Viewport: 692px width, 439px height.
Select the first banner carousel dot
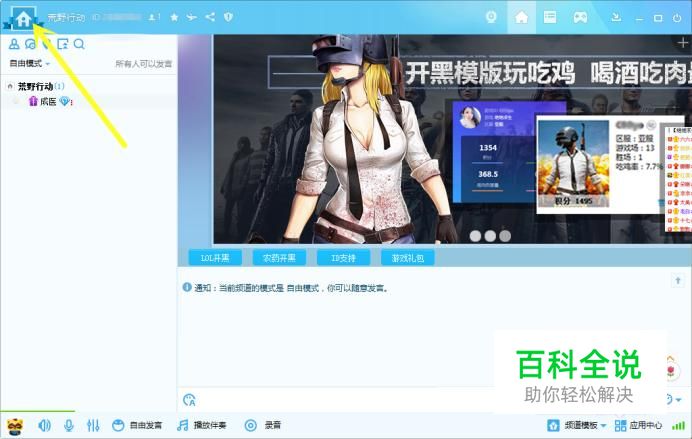click(475, 236)
